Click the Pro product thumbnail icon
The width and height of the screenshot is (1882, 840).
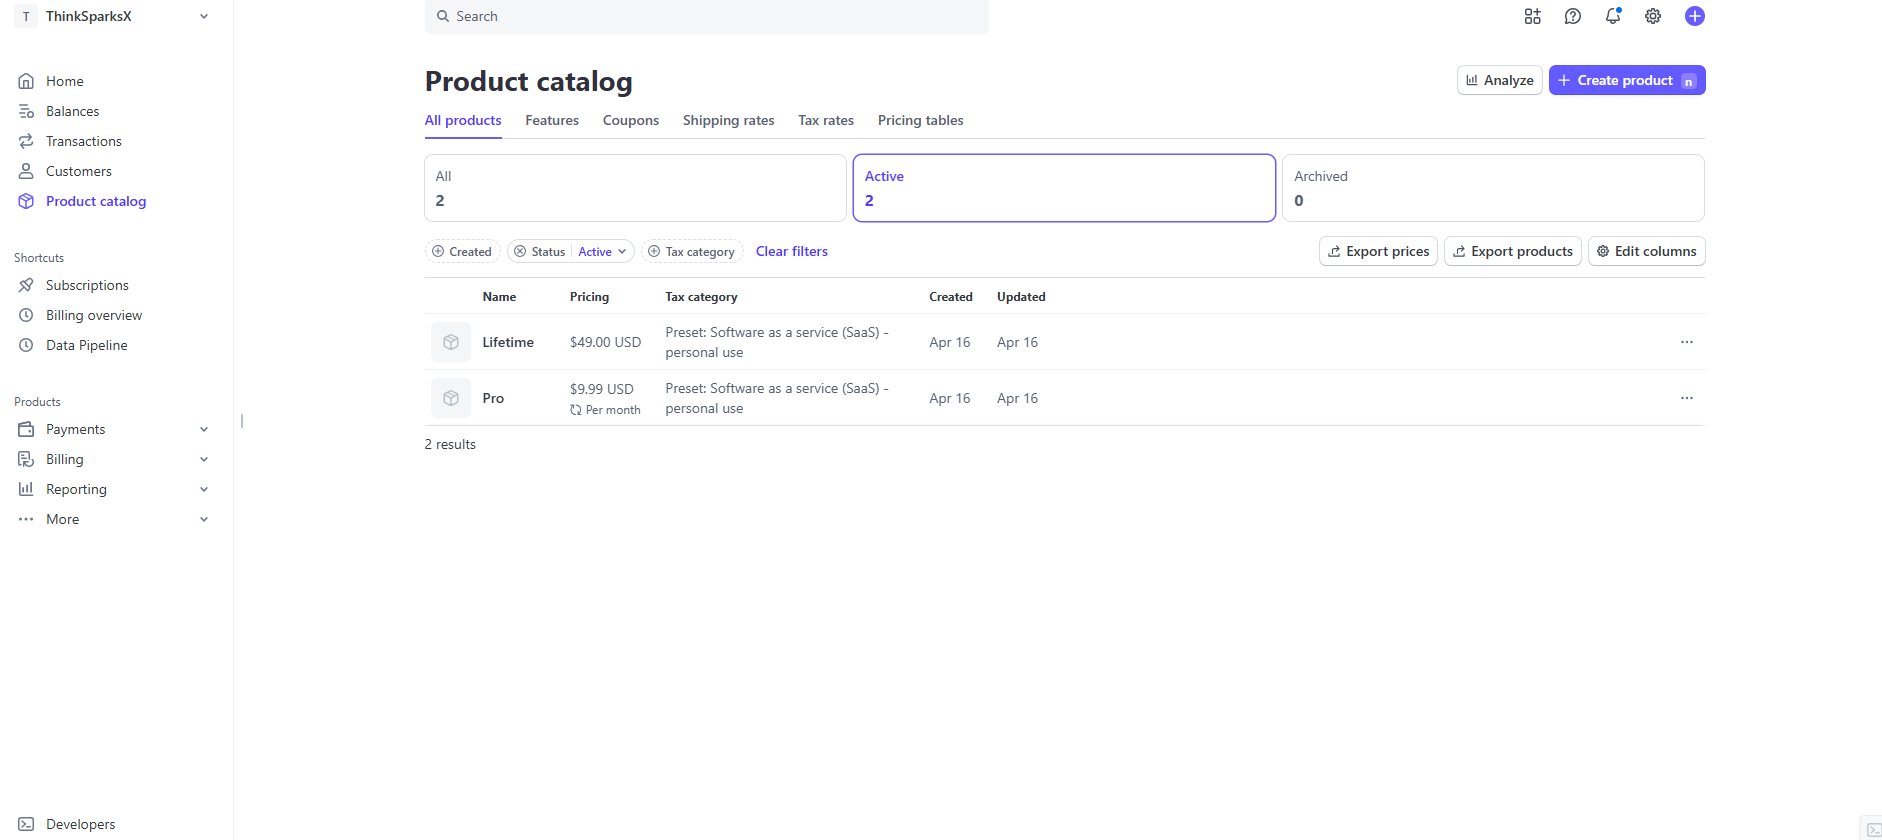click(x=451, y=398)
